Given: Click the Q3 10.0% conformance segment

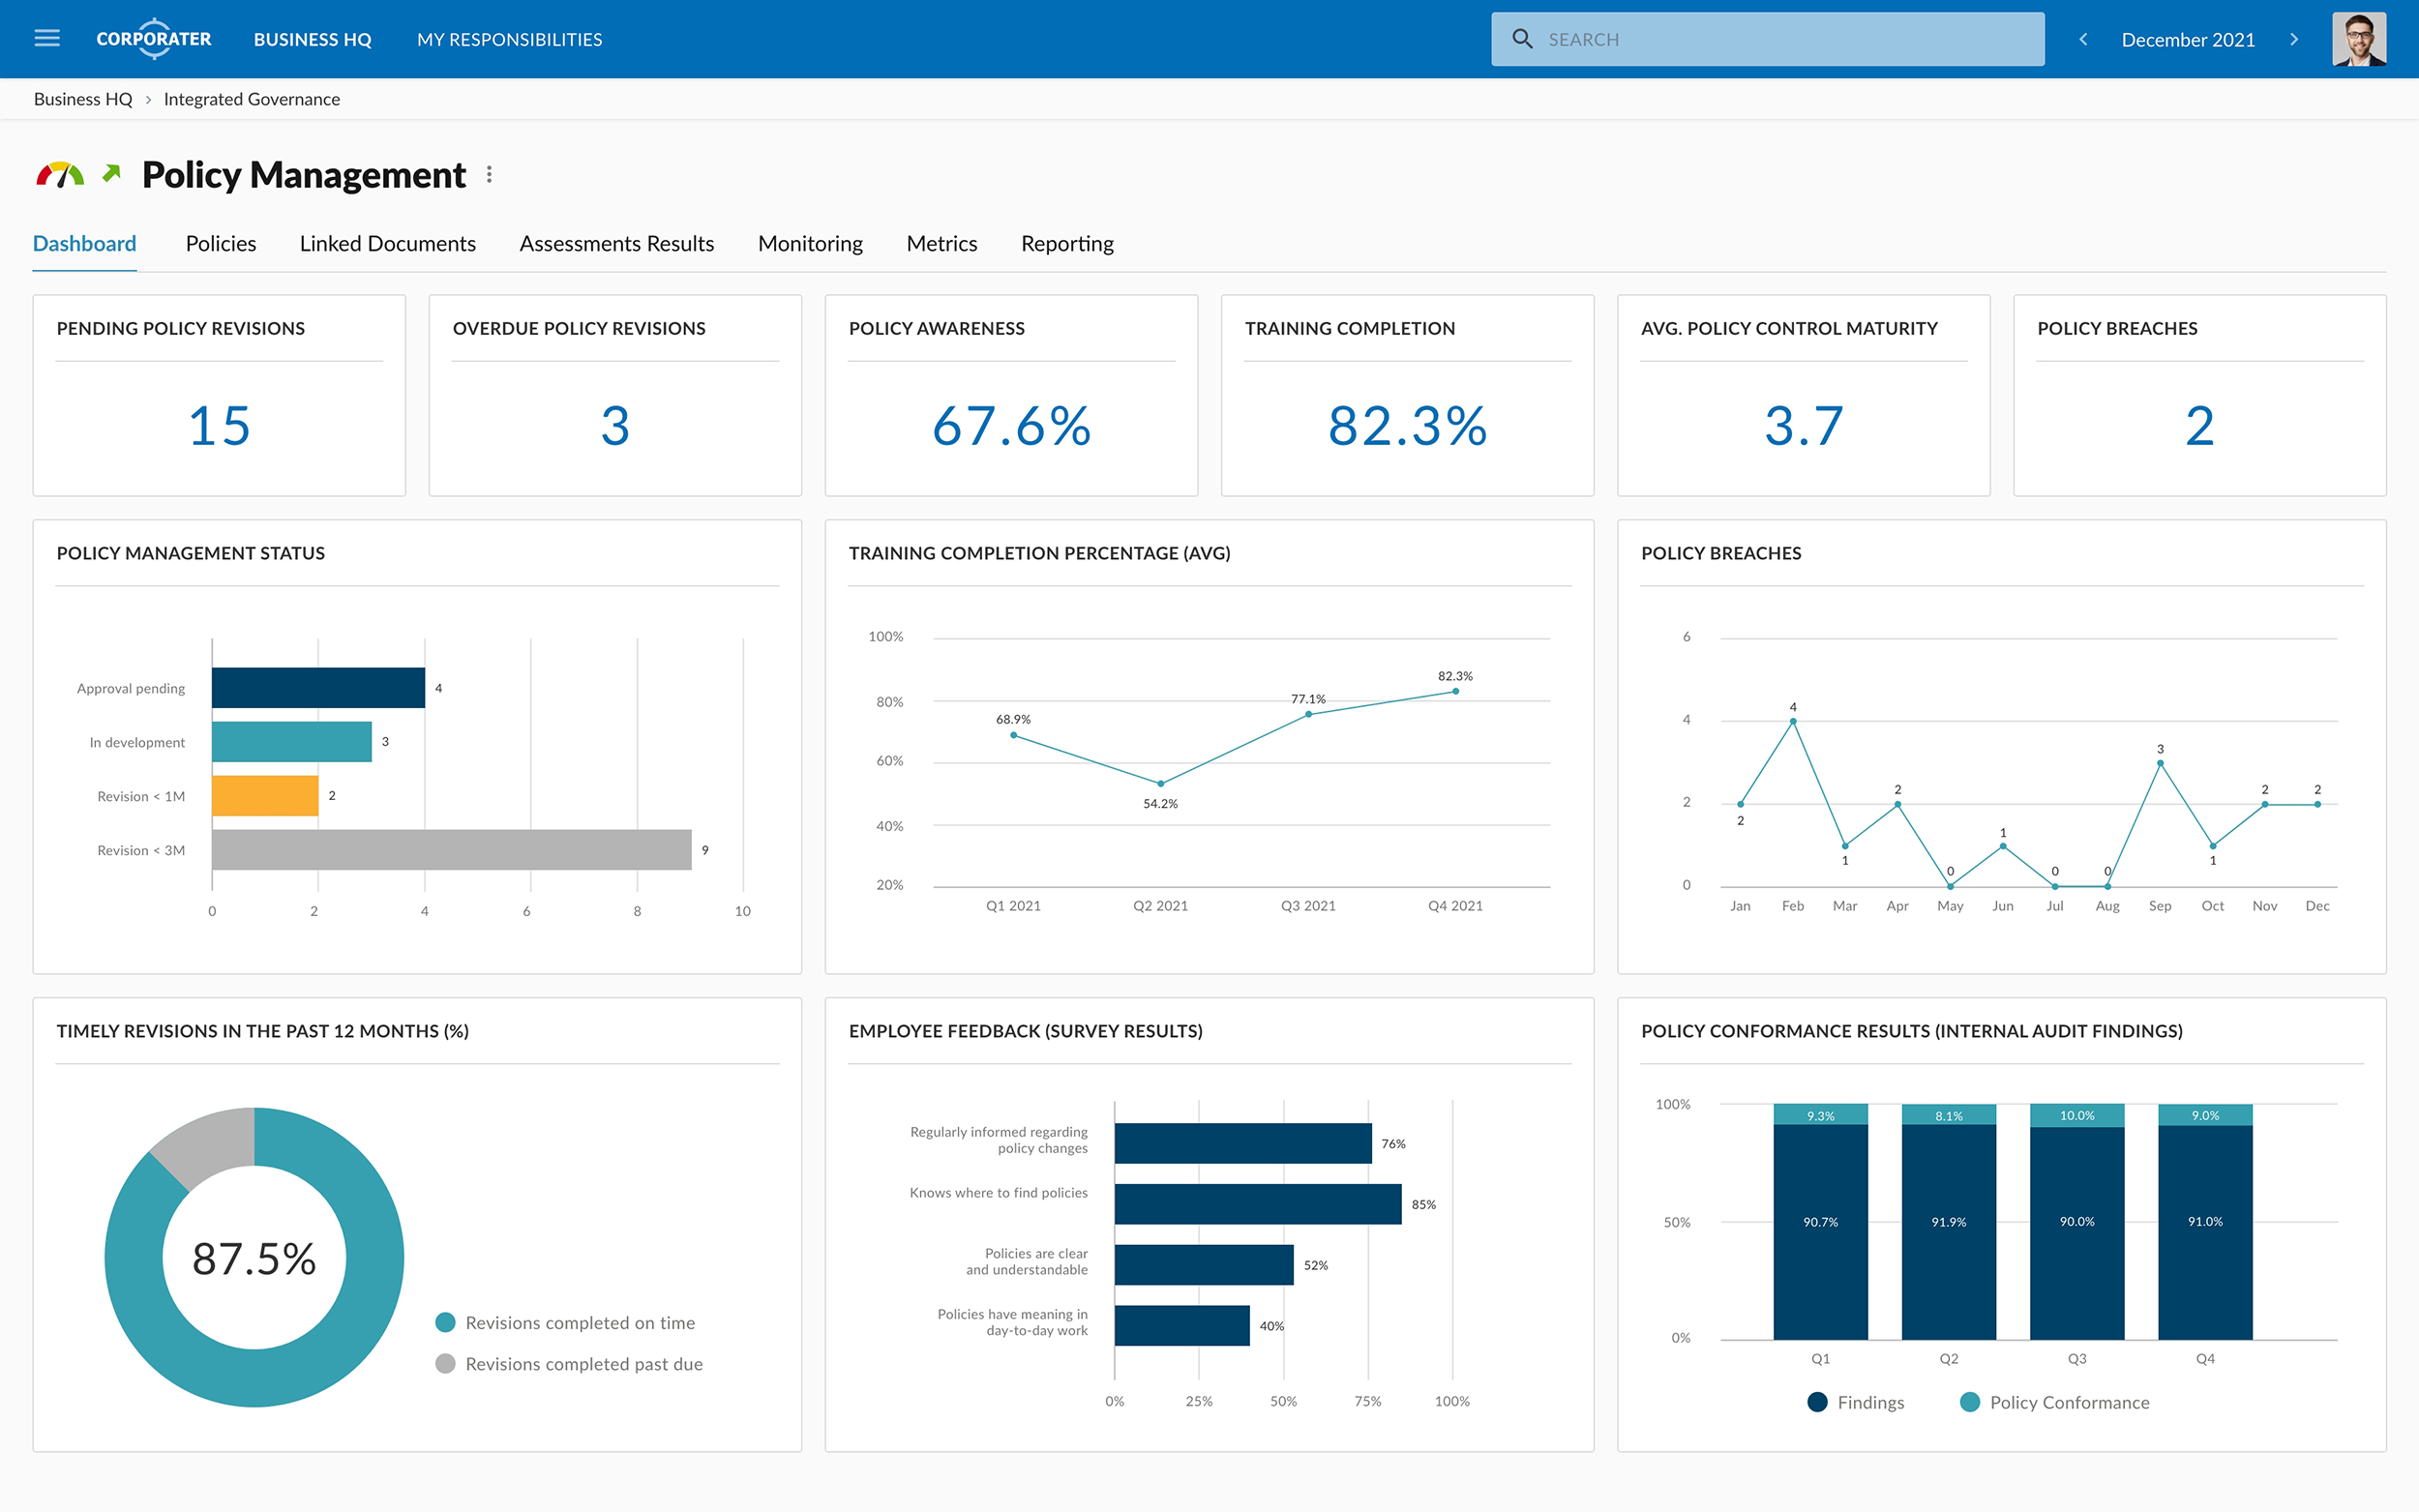Looking at the screenshot, I should click(2077, 1115).
